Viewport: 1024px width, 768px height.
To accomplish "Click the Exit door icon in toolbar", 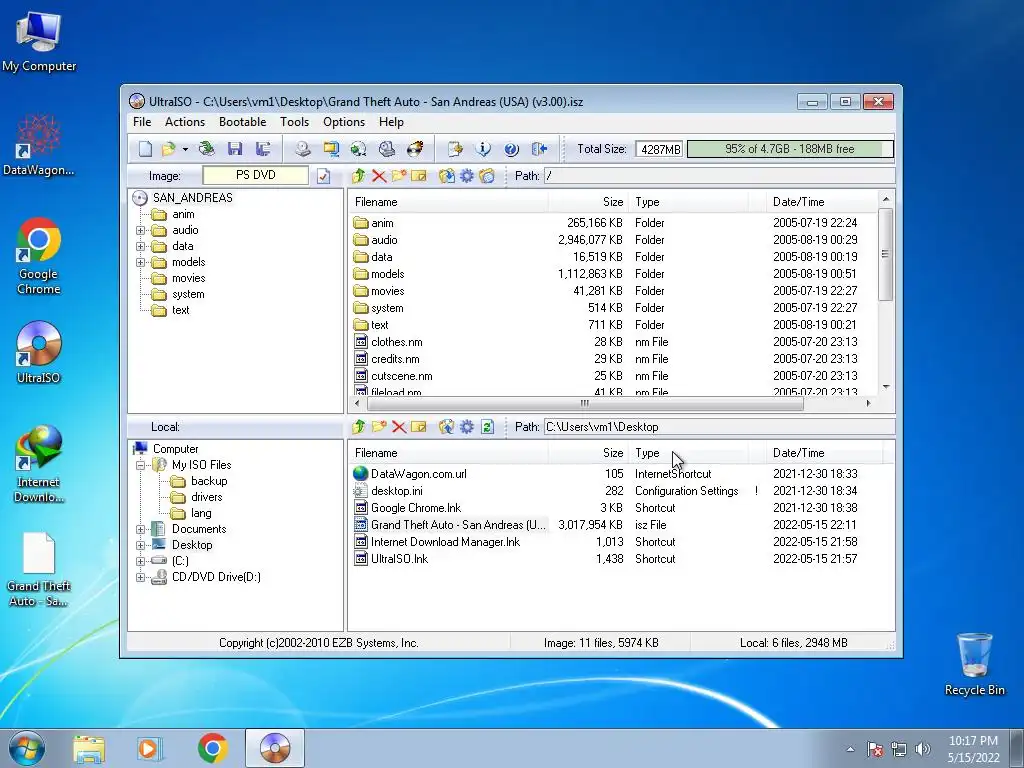I will tap(539, 149).
